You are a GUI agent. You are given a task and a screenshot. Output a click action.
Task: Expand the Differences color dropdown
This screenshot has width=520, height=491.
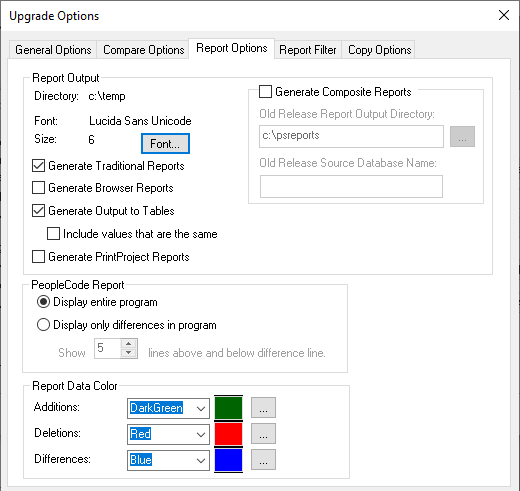click(201, 460)
